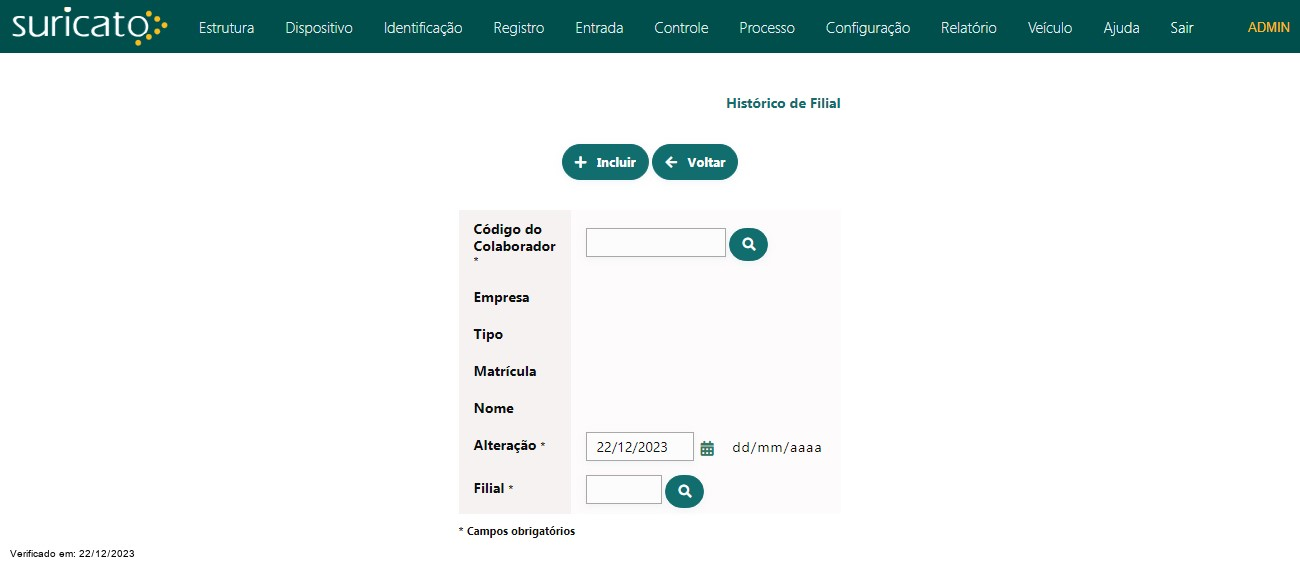Open the Entrada menu
The image size is (1300, 568).
pos(599,28)
